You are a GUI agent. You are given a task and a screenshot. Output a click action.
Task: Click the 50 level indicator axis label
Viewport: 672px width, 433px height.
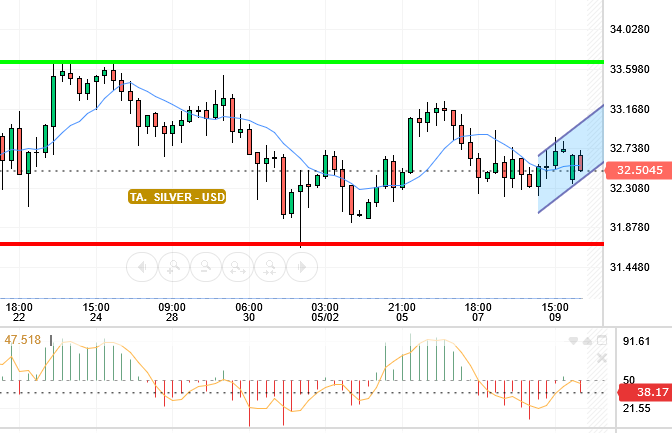[x=629, y=379]
